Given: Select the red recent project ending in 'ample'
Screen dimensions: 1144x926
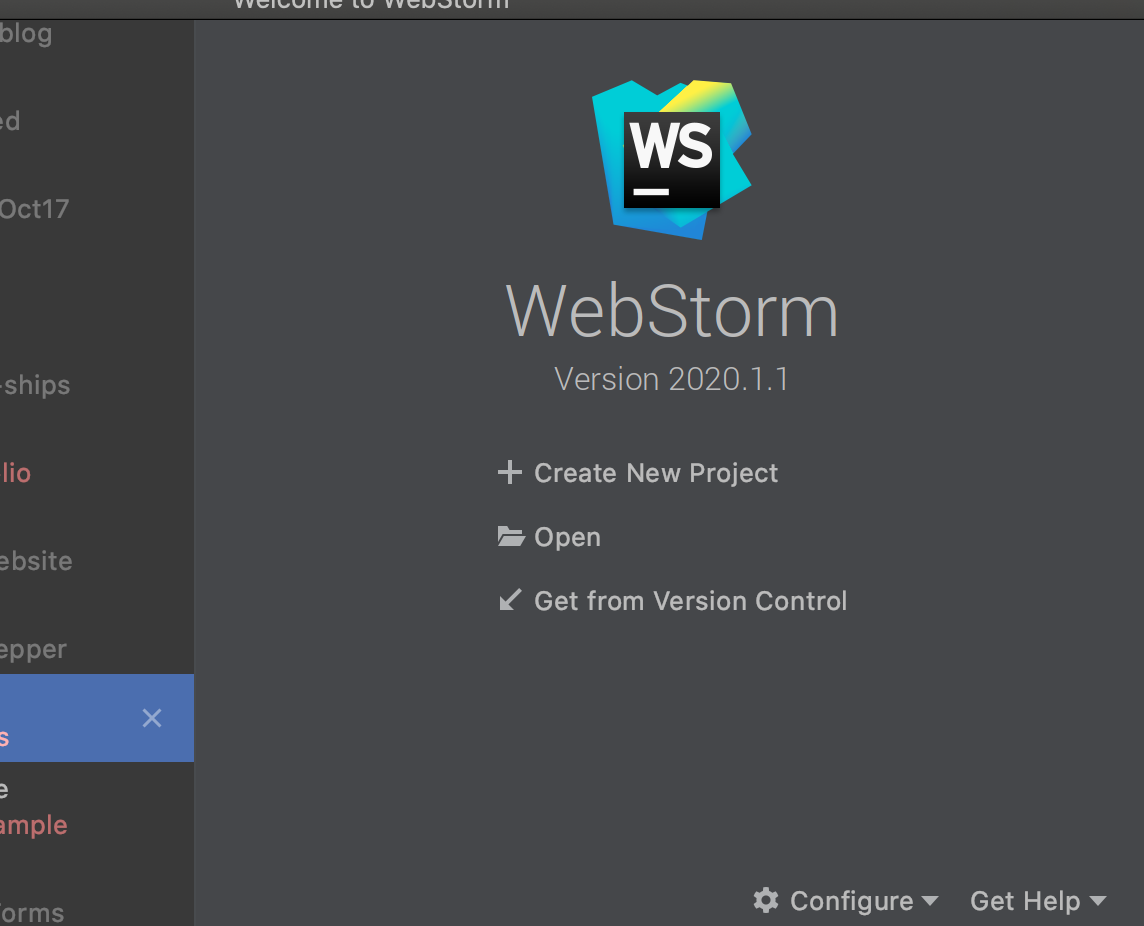Looking at the screenshot, I should [x=34, y=825].
